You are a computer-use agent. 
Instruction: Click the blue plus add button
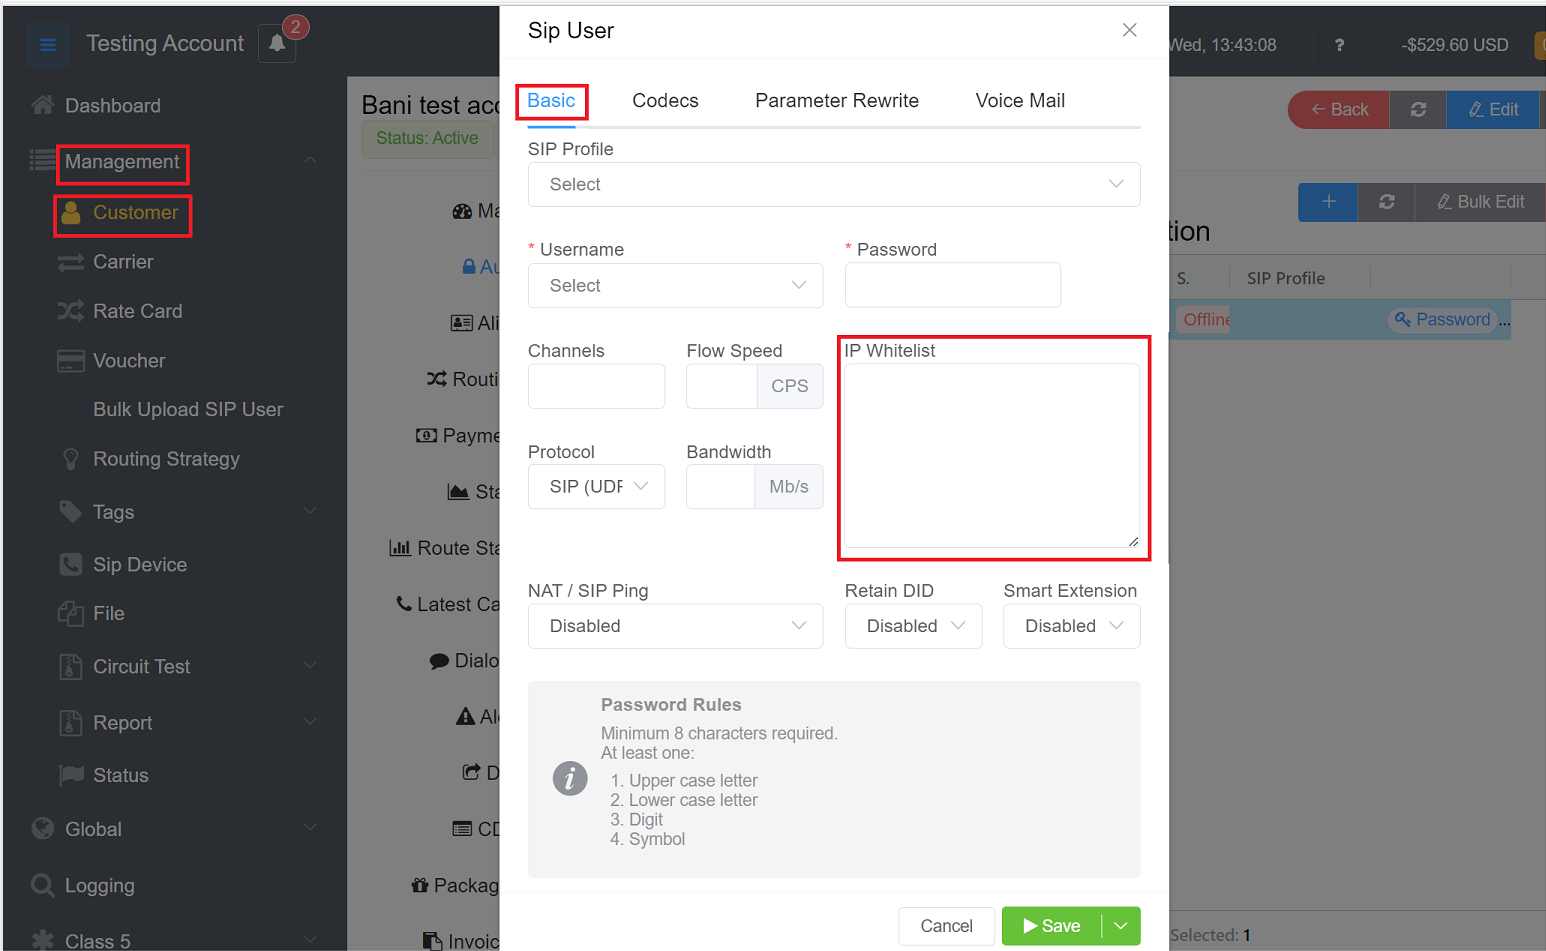[x=1328, y=202]
